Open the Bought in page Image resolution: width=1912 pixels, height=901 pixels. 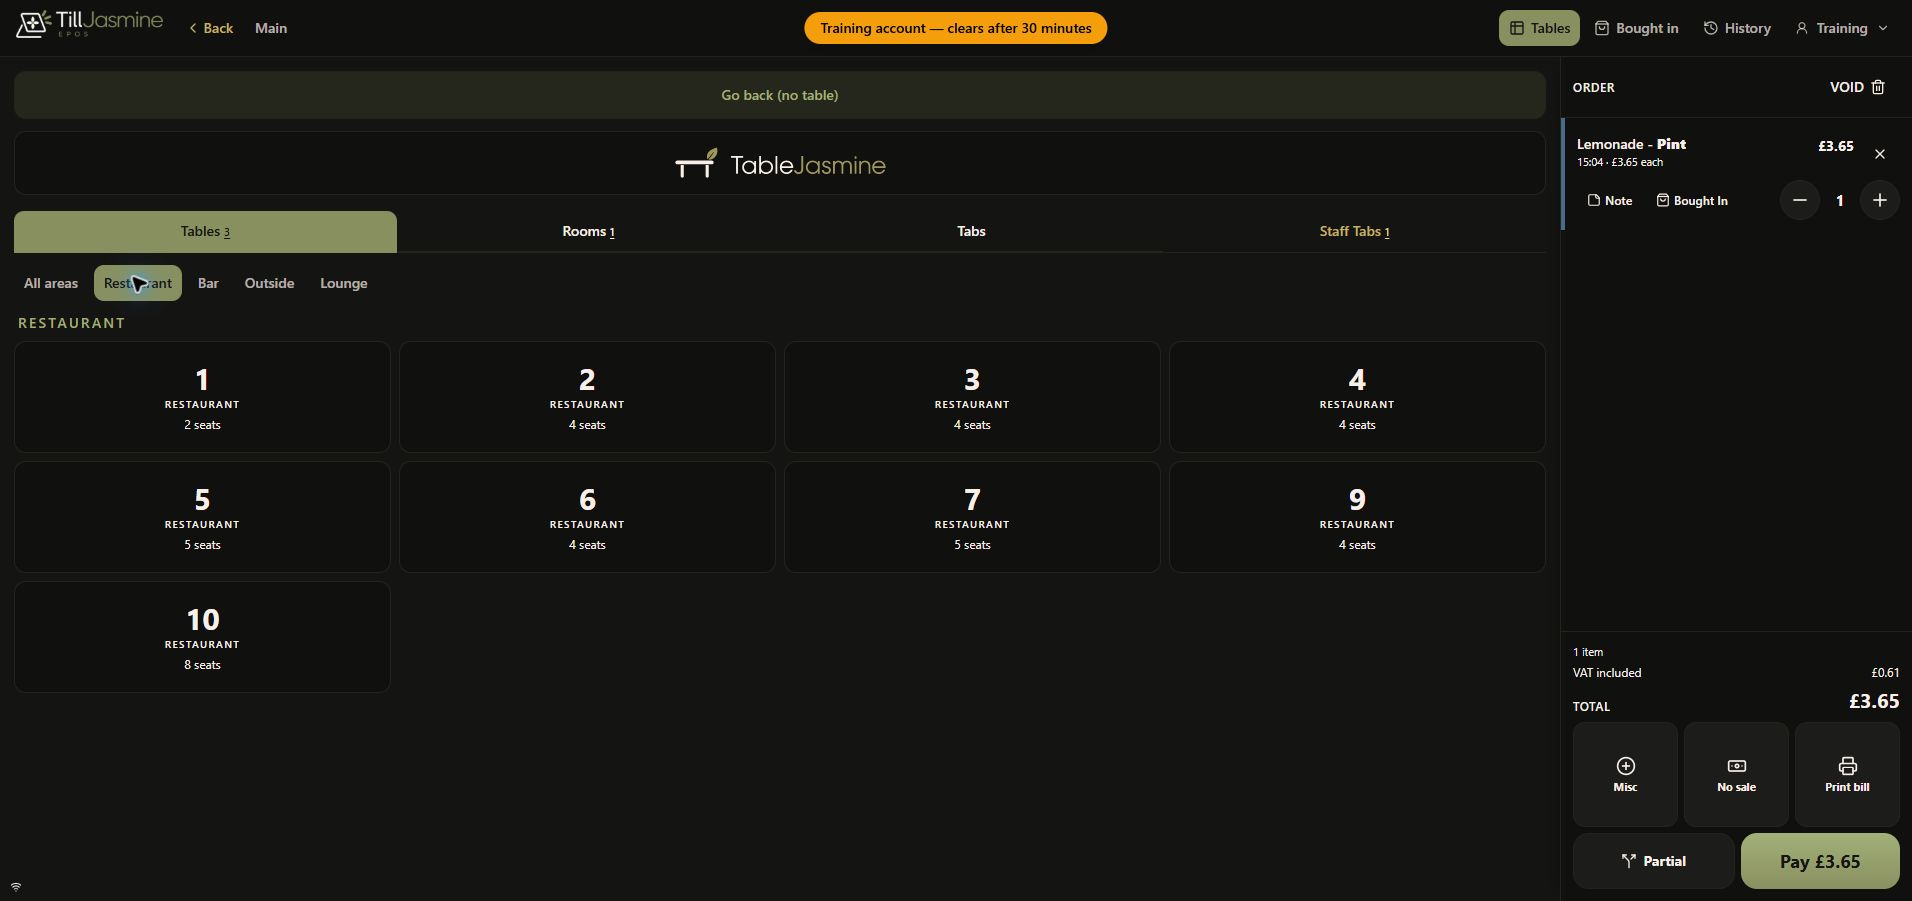[x=1636, y=28]
